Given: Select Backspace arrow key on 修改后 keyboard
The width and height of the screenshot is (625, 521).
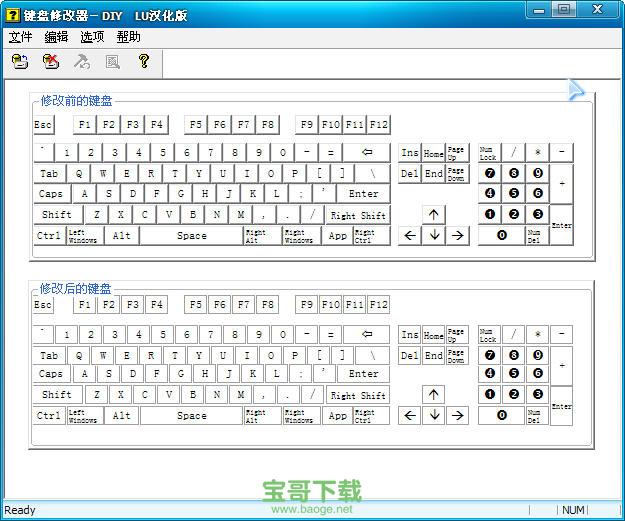Looking at the screenshot, I should [367, 334].
